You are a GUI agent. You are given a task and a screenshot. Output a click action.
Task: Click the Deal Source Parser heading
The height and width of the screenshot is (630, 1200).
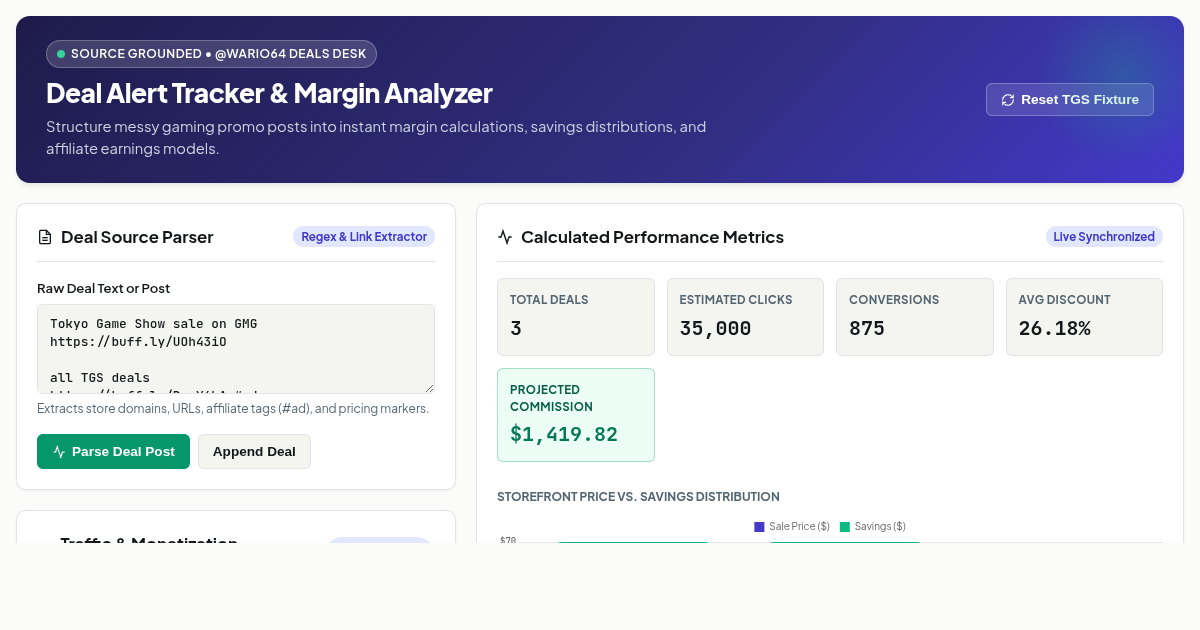point(137,237)
